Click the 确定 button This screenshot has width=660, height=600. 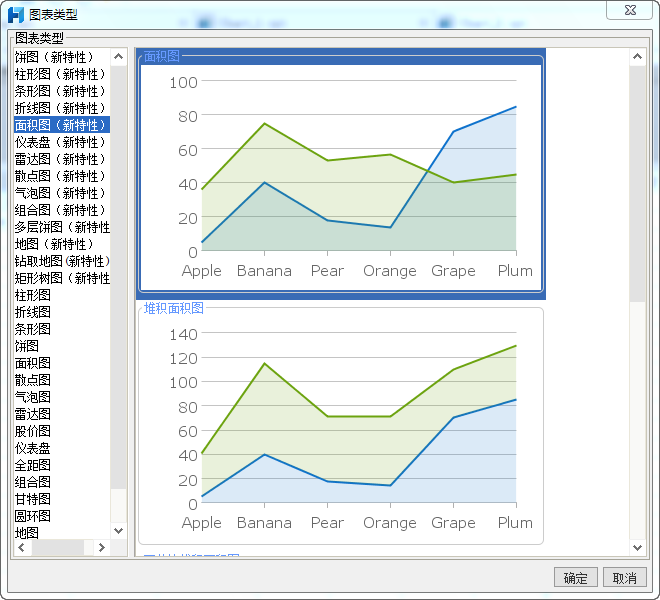[x=575, y=577]
